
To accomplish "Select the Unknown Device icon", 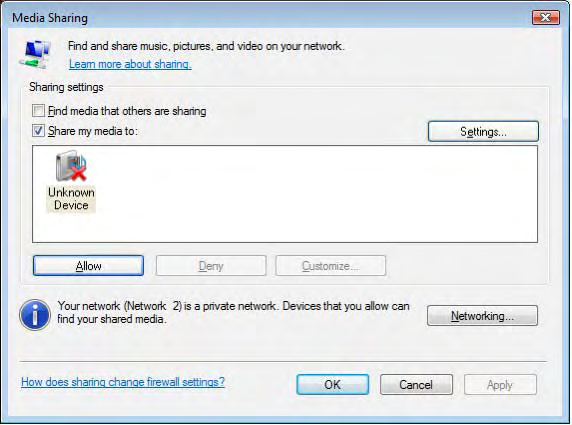I will pos(71,166).
